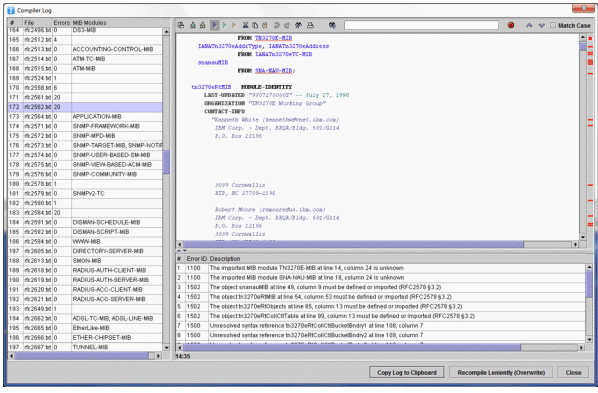Screen dimensions: 598x393
Task: Toggle the Match Case checkbox
Action: [x=553, y=25]
